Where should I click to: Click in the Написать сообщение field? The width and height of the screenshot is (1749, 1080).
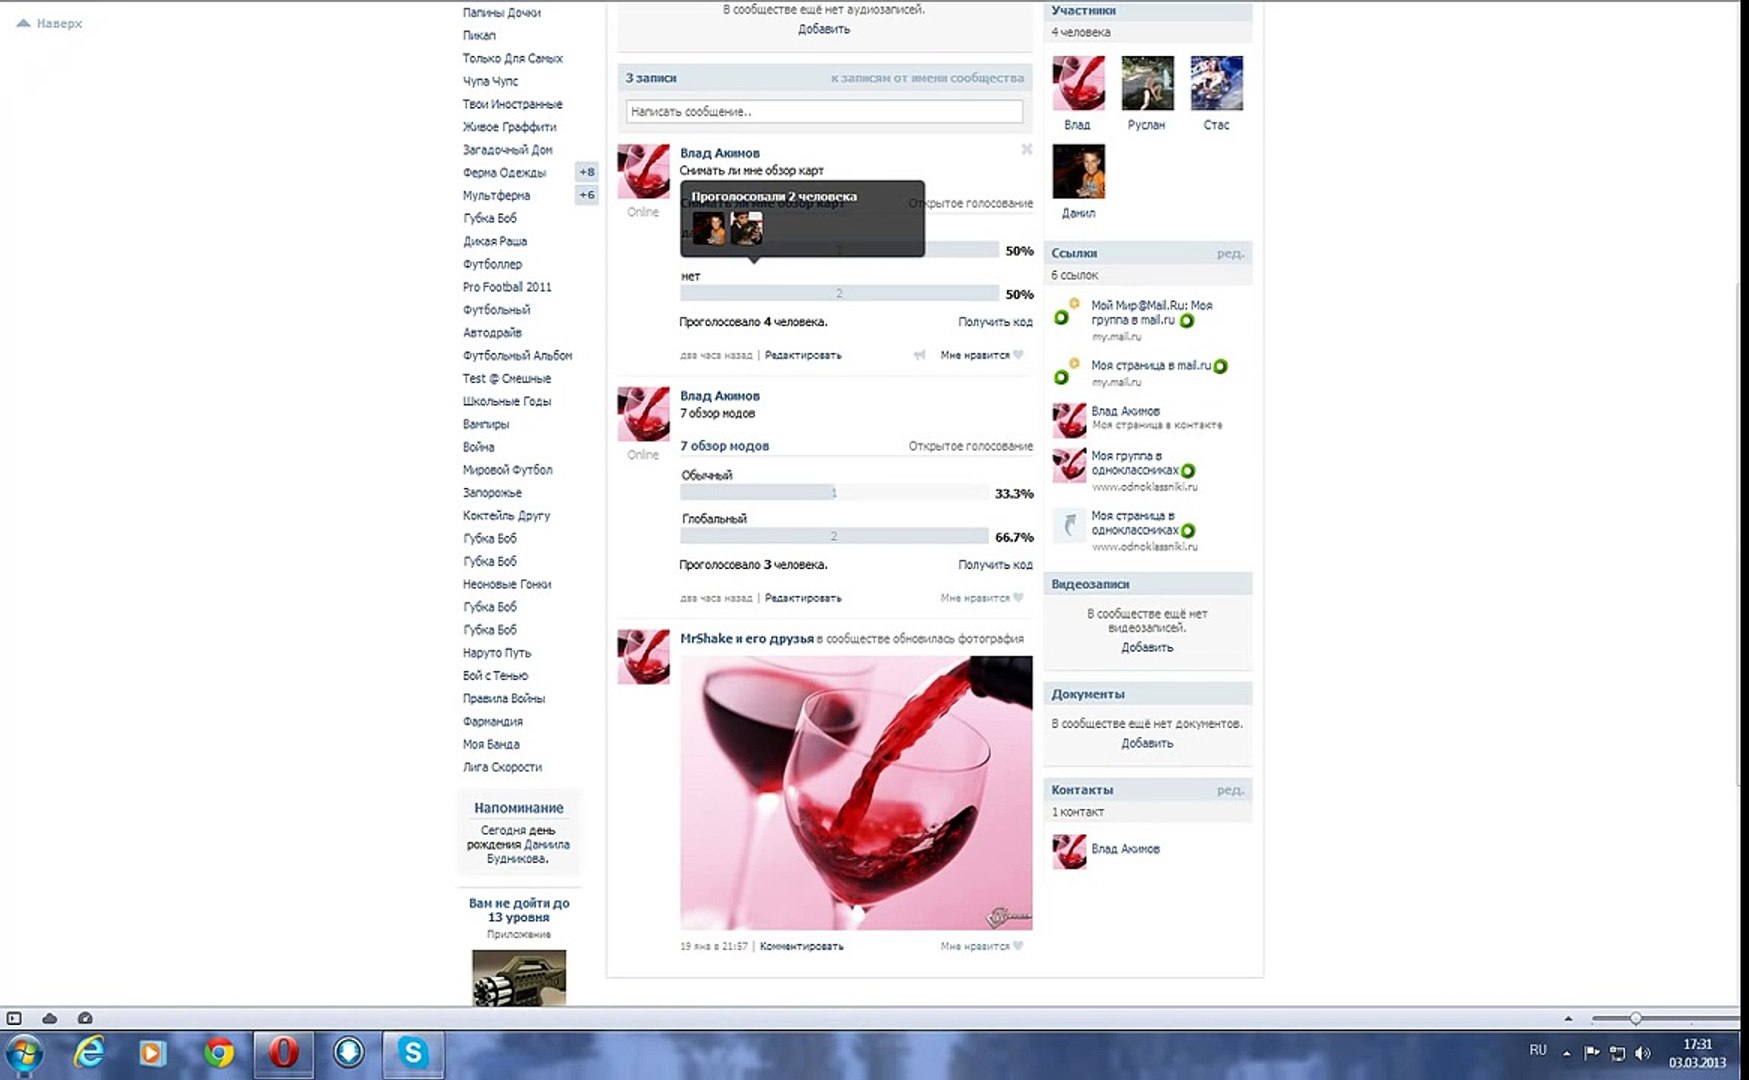(824, 112)
